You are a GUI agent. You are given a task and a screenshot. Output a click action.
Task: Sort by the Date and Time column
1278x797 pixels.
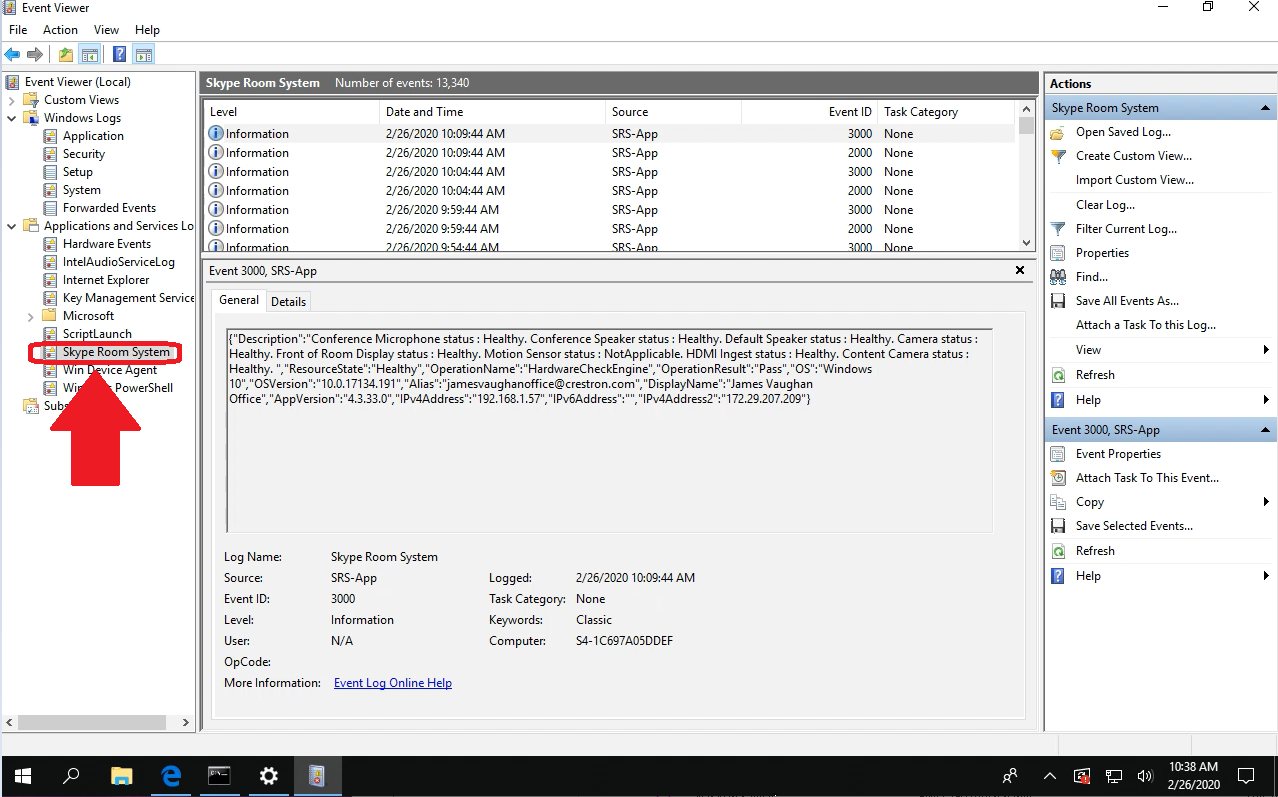[x=493, y=112]
